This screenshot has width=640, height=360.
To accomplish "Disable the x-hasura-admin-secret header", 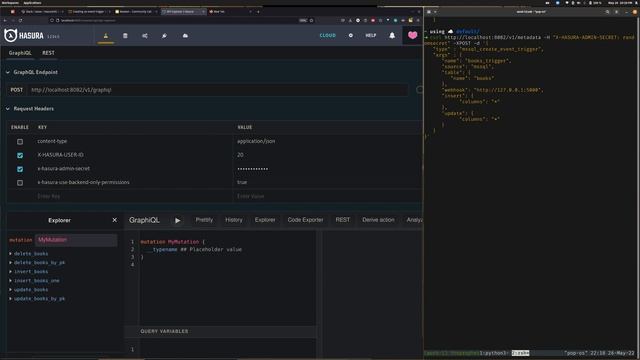I will (20, 169).
